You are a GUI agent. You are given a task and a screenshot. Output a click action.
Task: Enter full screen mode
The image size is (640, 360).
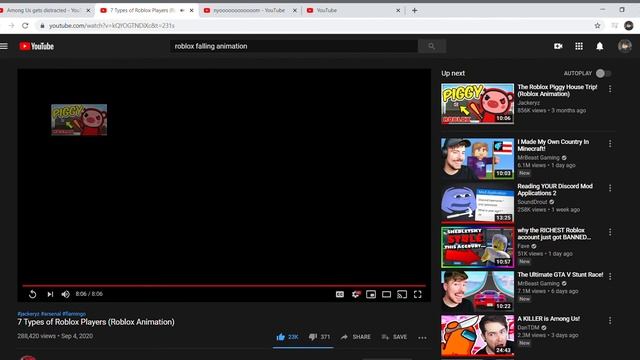click(418, 294)
